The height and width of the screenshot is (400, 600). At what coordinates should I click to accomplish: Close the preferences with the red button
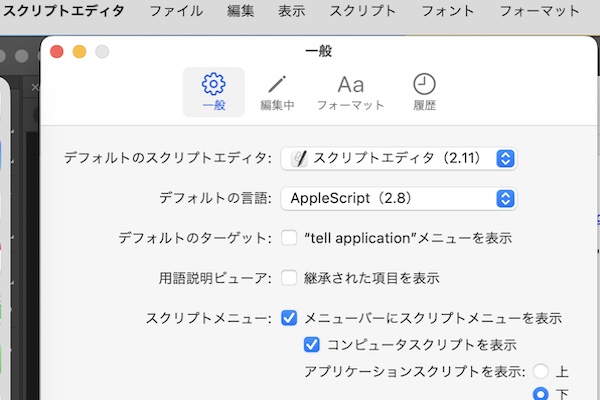pyautogui.click(x=57, y=51)
